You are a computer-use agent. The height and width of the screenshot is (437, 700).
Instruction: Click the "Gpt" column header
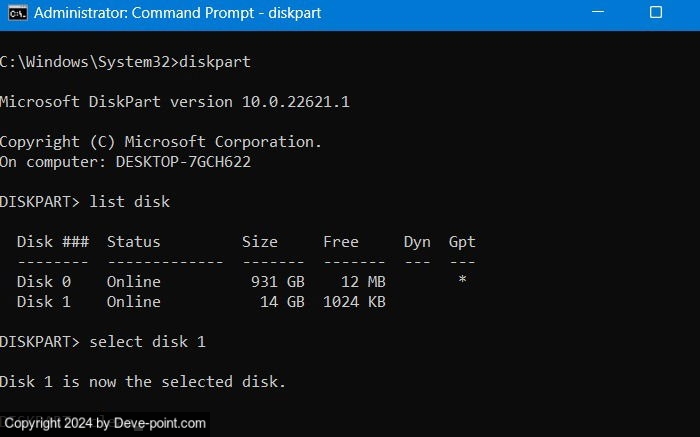click(462, 242)
